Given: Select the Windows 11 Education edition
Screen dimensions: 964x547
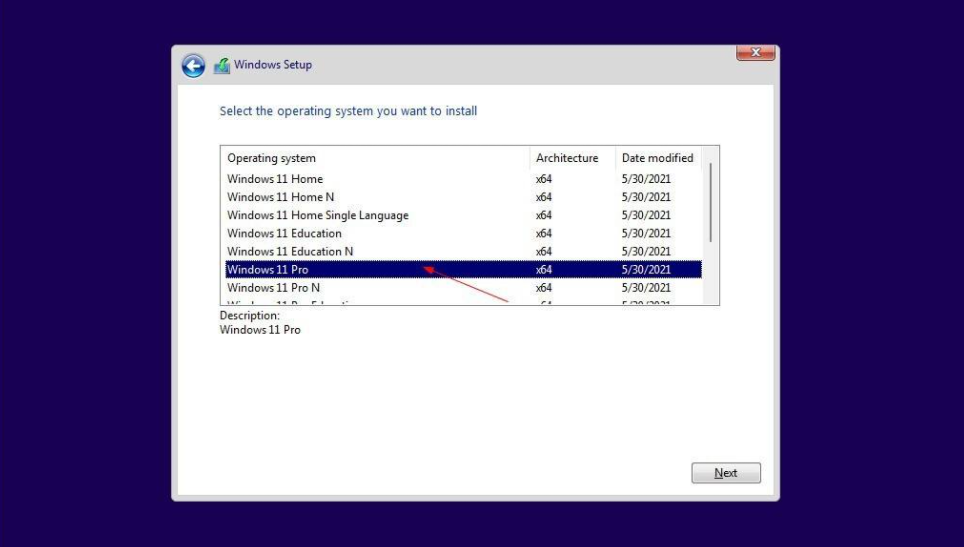Looking at the screenshot, I should pos(284,233).
